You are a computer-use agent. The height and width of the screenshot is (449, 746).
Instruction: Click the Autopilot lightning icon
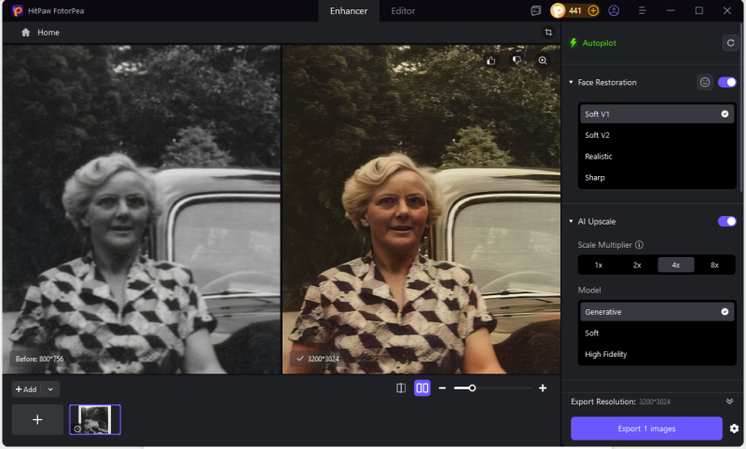pyautogui.click(x=573, y=43)
